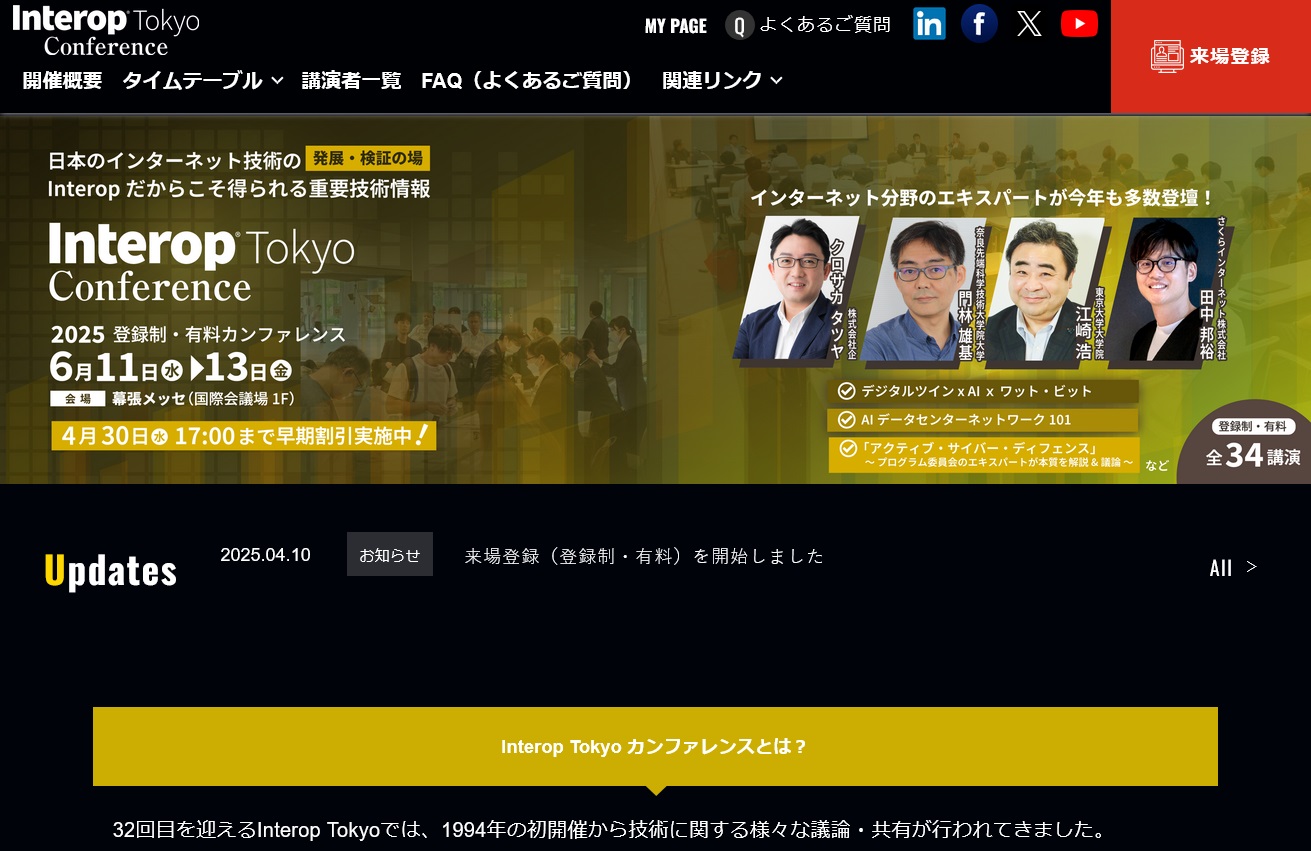Click the arrow next to All in Updates
This screenshot has height=851, width=1311.
pos(1251,567)
